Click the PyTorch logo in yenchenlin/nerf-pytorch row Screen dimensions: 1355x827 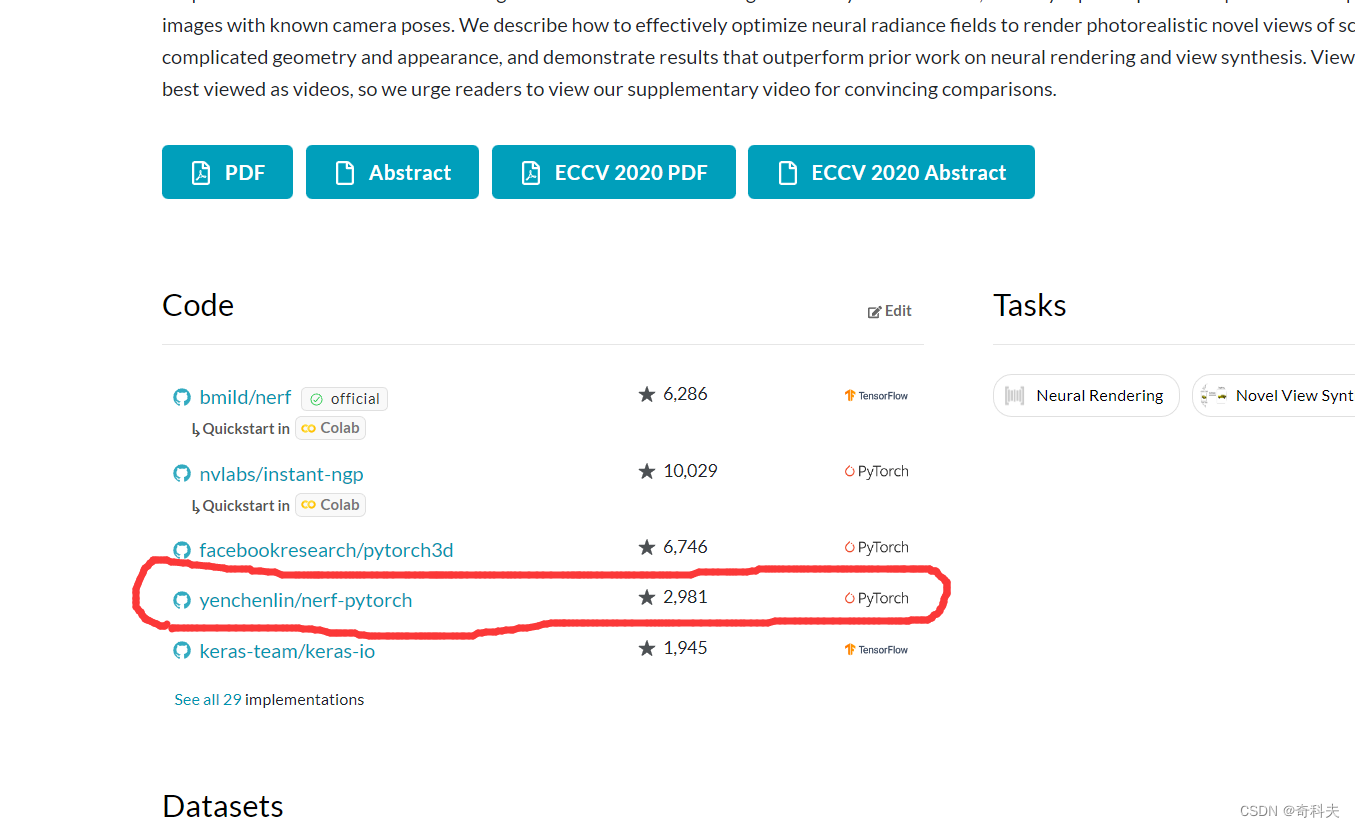(876, 598)
